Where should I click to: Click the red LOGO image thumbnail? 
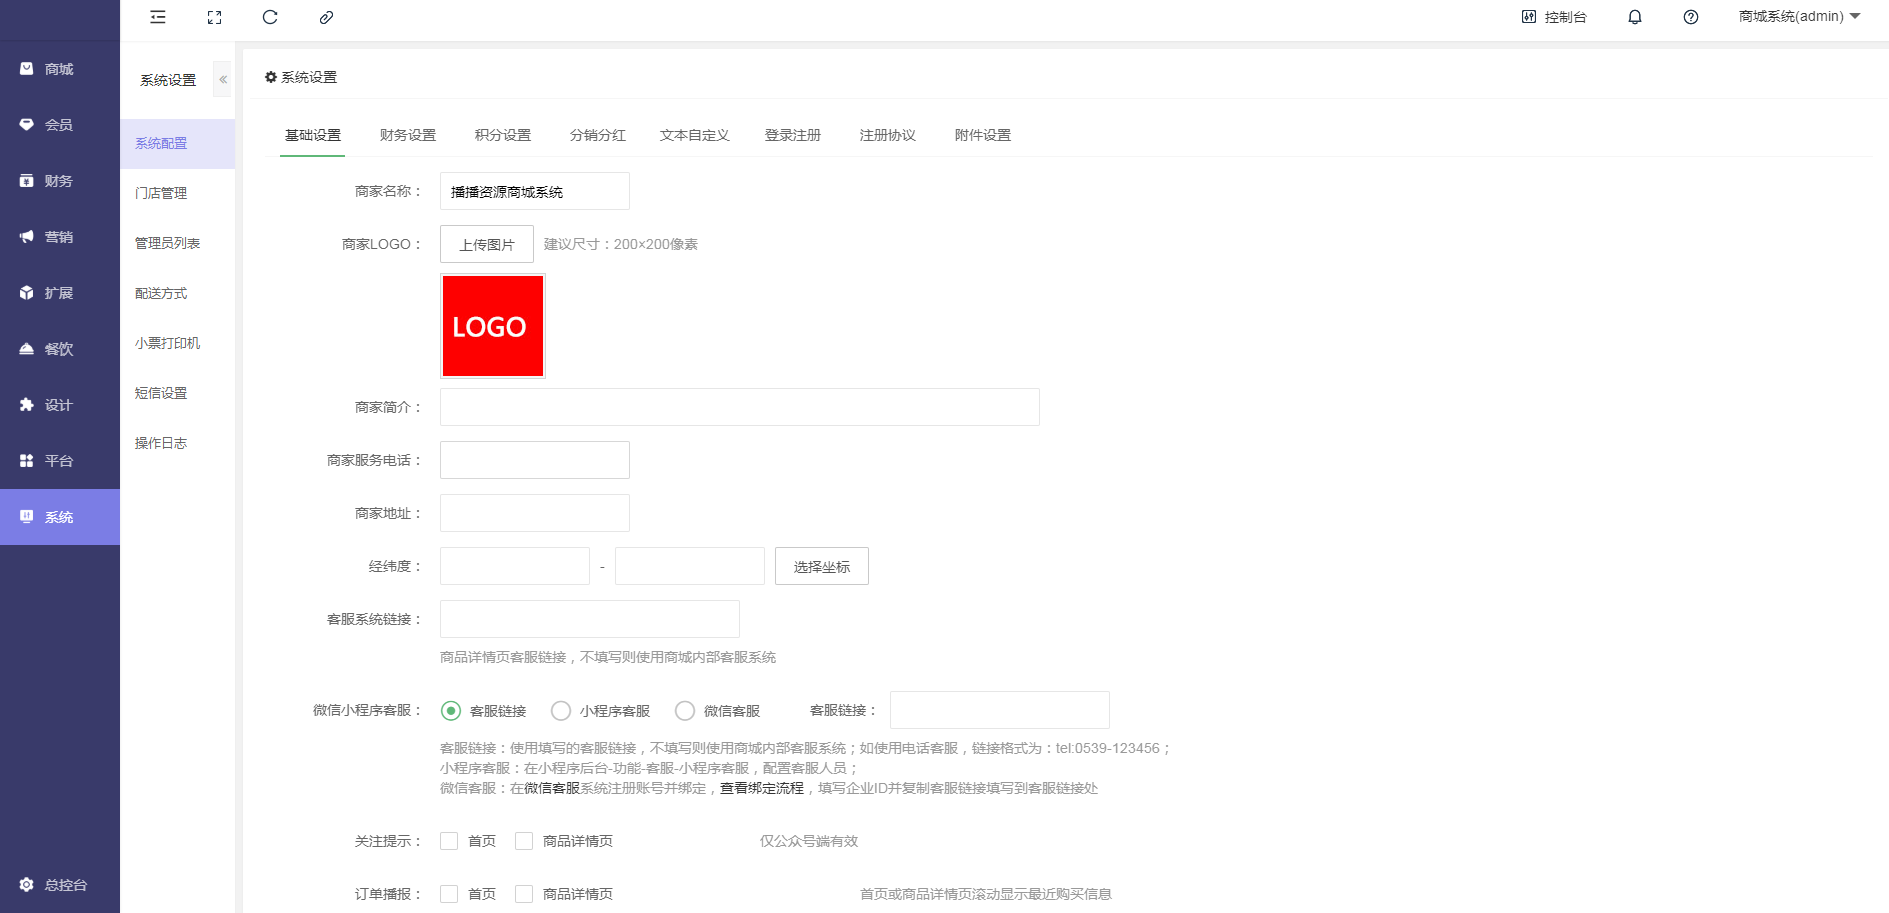(491, 325)
